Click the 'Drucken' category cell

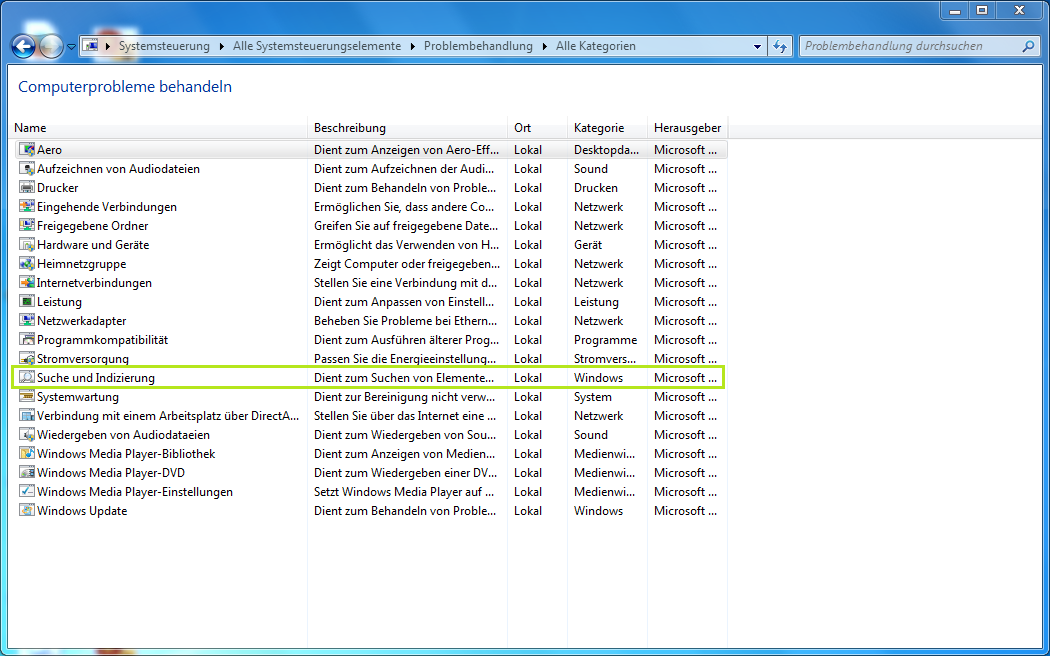595,188
